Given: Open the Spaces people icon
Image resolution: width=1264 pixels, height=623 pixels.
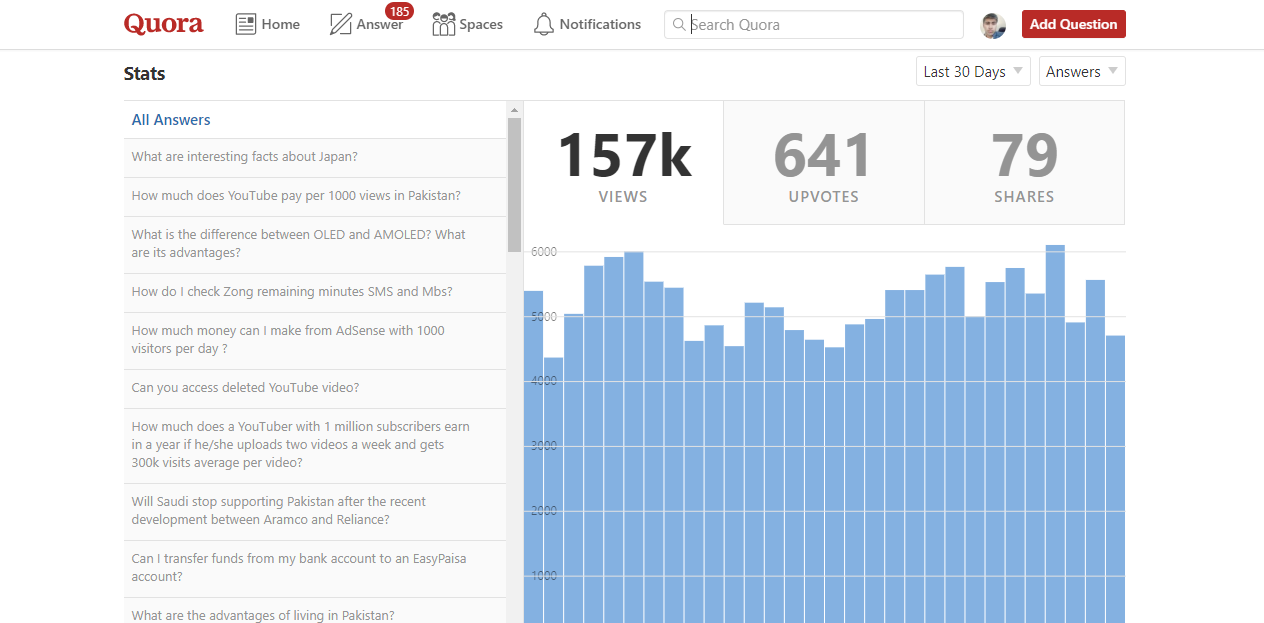Looking at the screenshot, I should [443, 24].
